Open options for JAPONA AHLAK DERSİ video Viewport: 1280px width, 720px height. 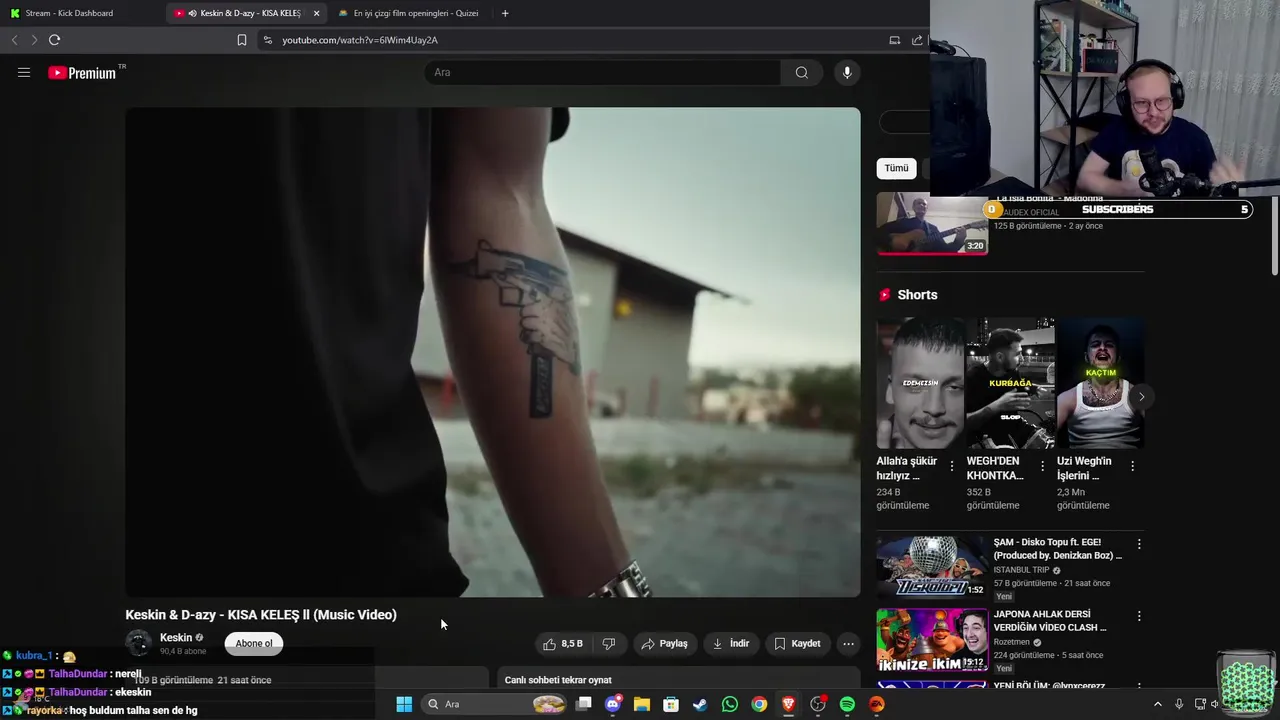pyautogui.click(x=1138, y=616)
